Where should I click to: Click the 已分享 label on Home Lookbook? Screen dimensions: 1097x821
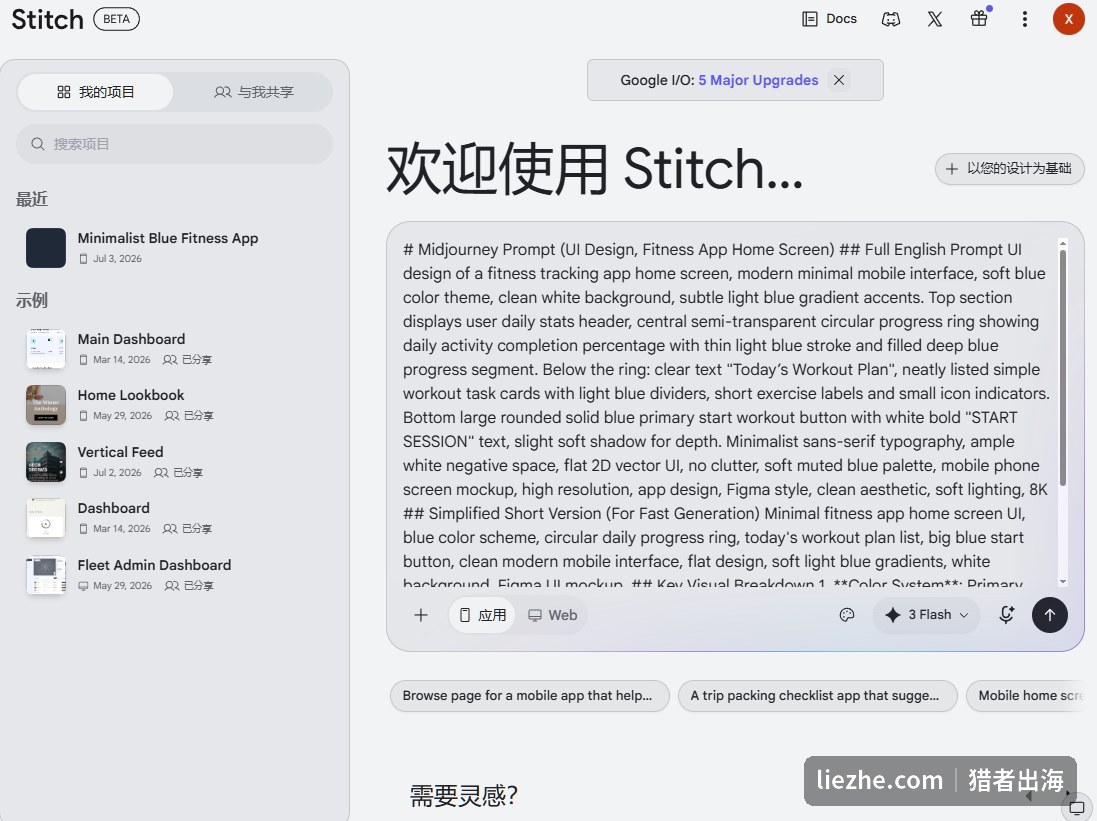click(x=199, y=416)
